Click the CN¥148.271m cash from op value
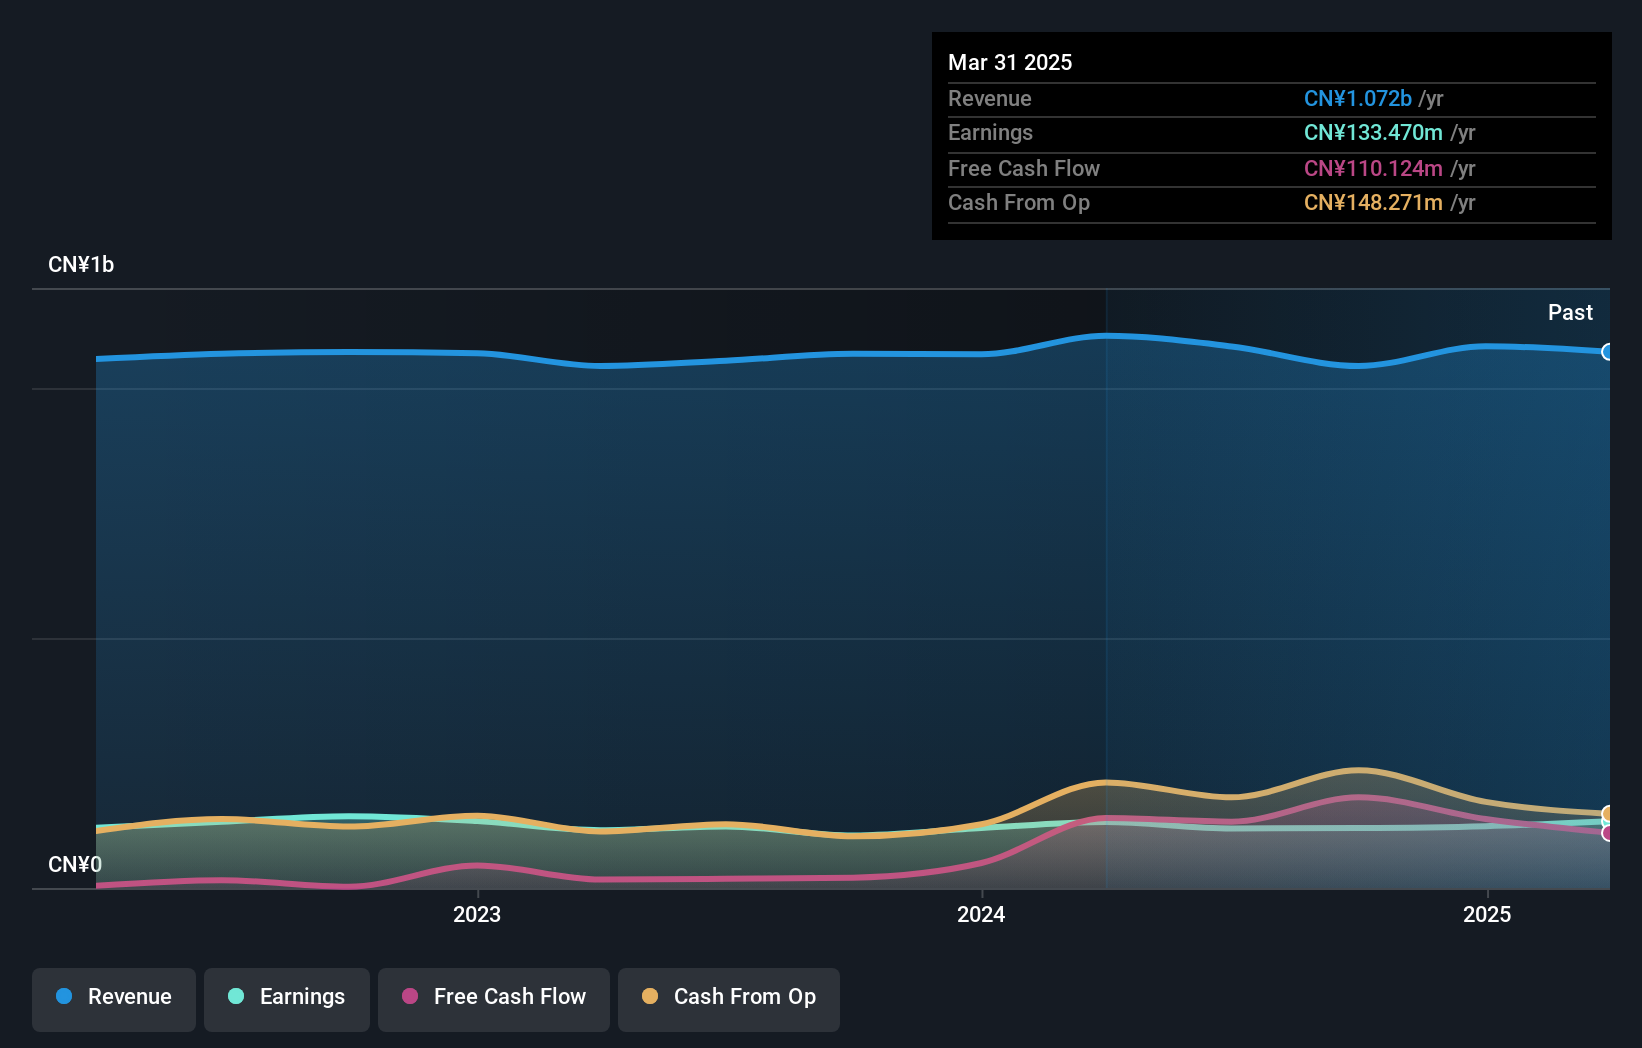This screenshot has width=1642, height=1048. [1373, 202]
